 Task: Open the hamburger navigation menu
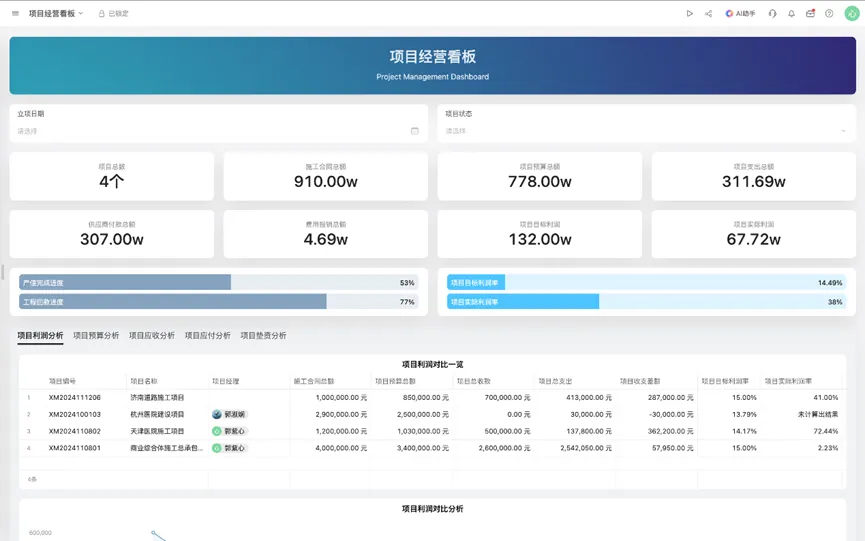[15, 14]
